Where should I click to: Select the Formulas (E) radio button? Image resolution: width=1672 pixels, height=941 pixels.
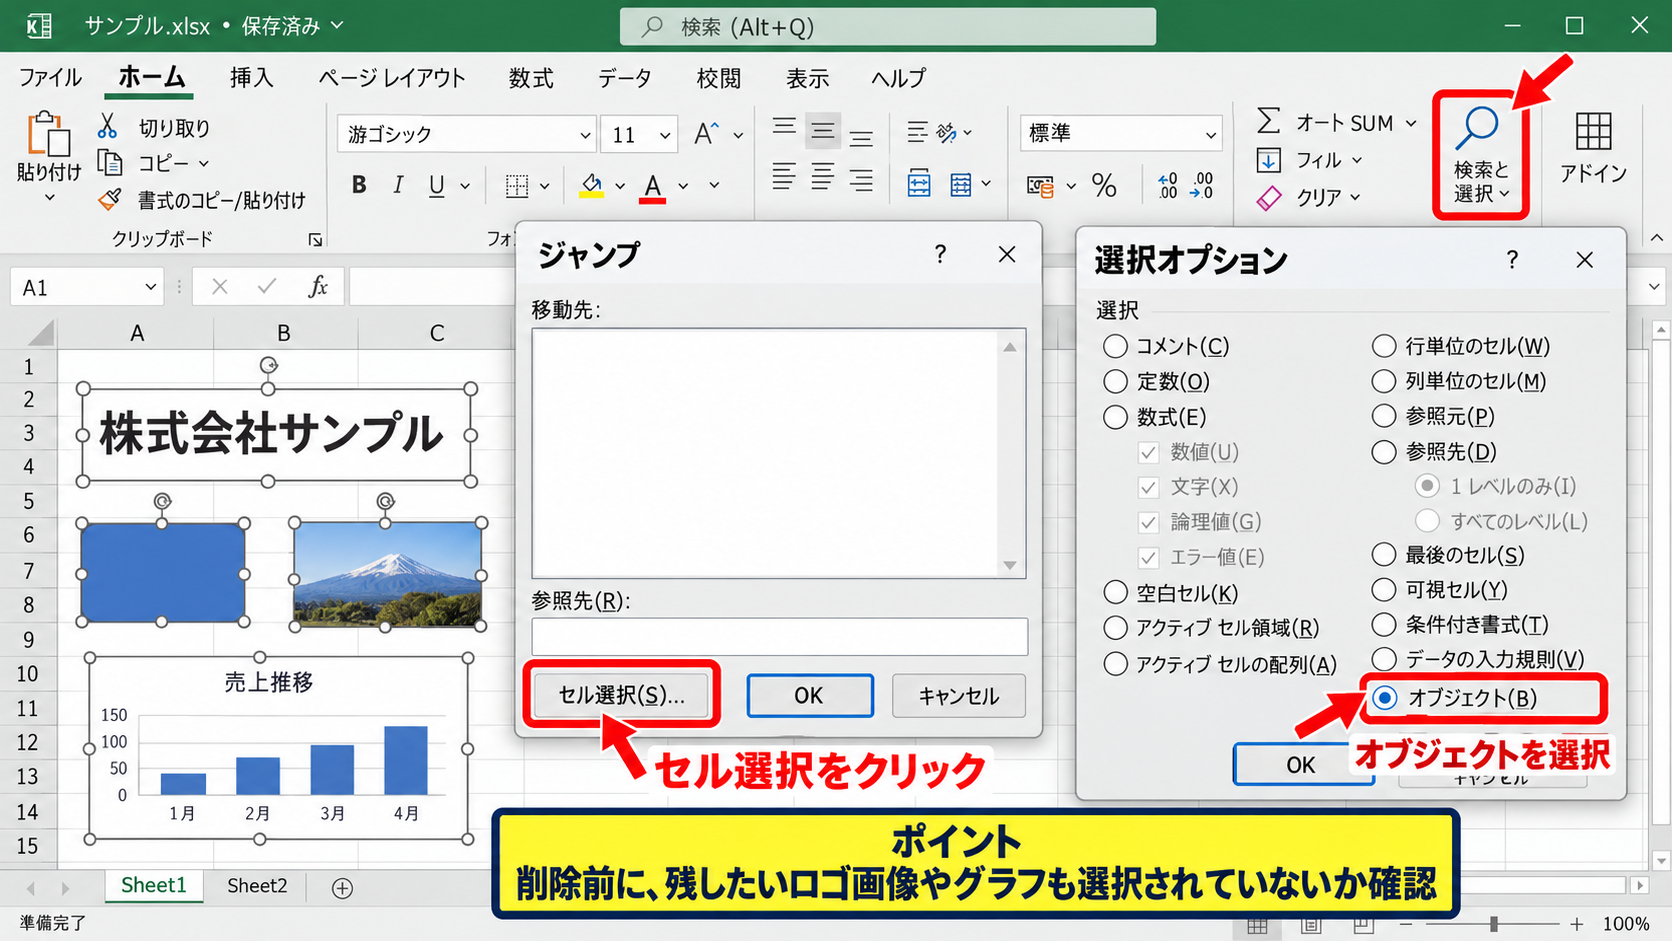(1115, 417)
